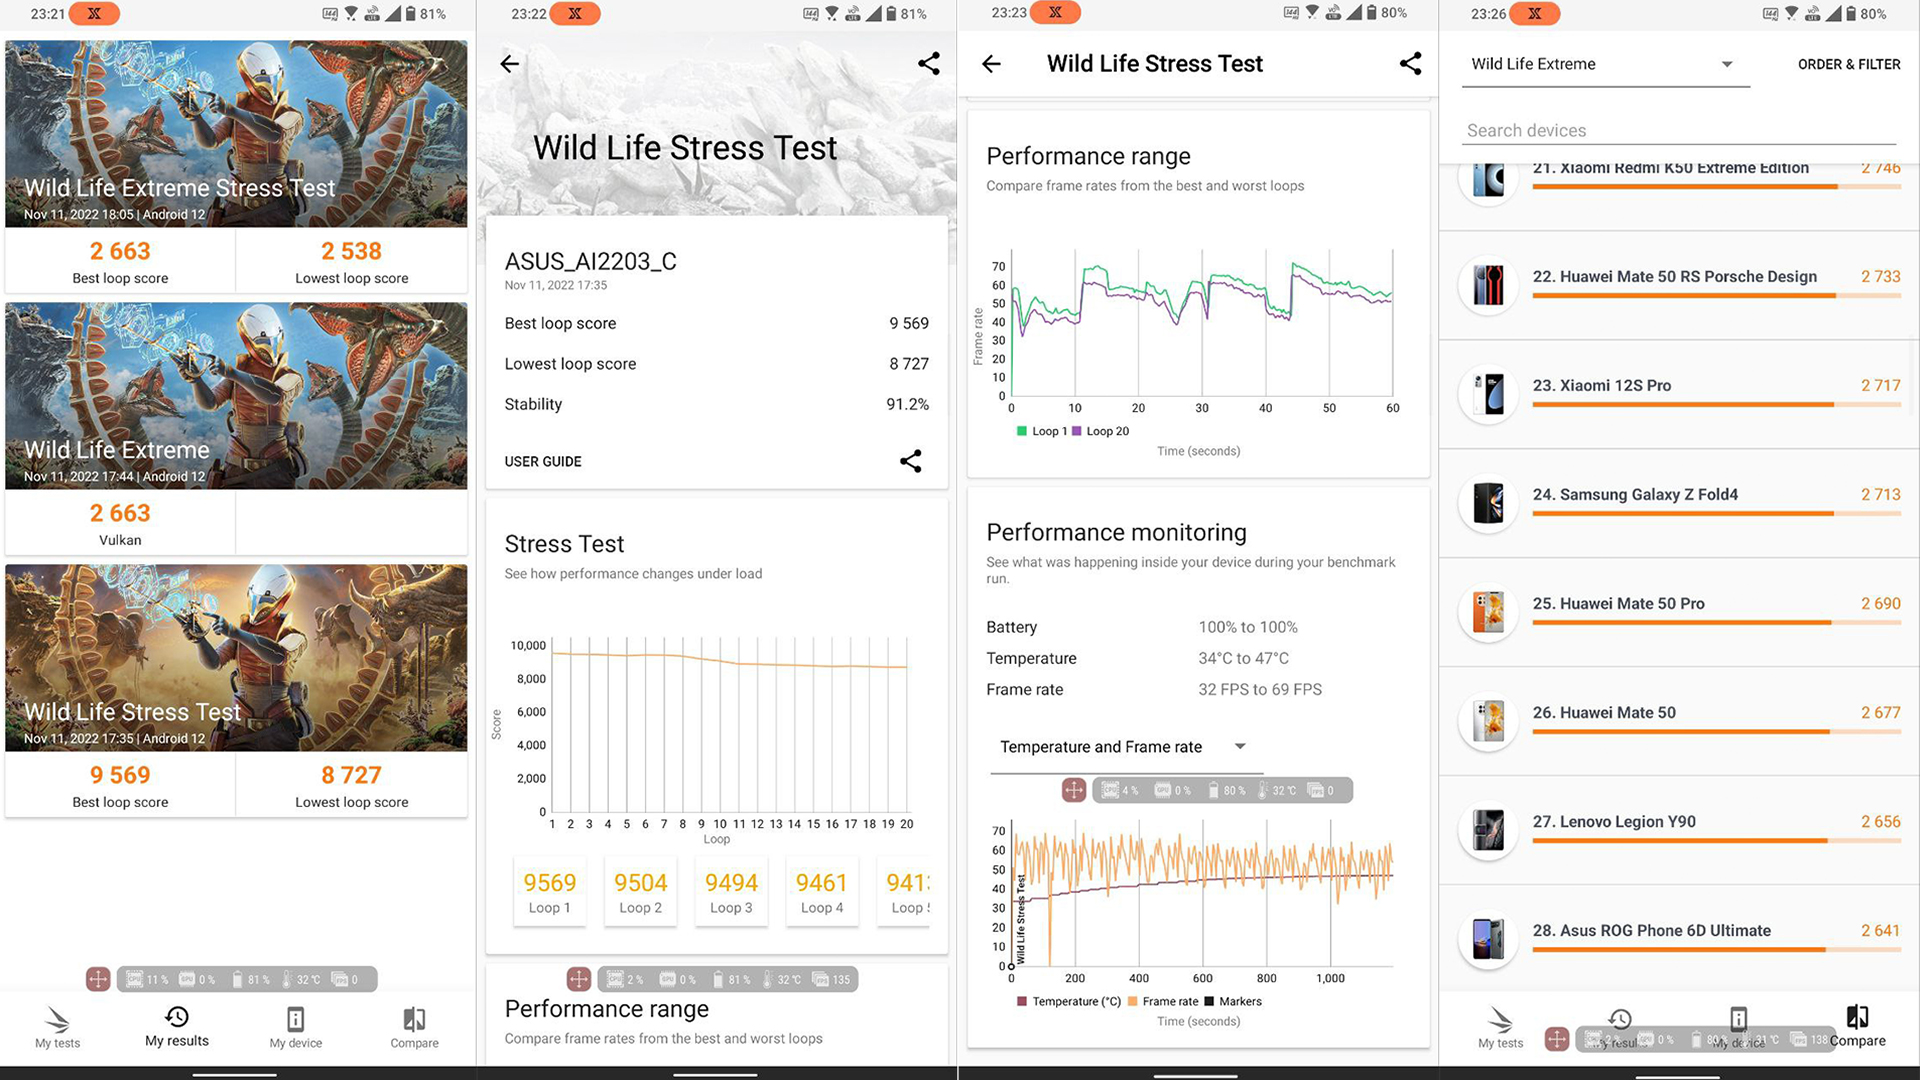Tap Markers legend swatch
Screen dimensions: 1920x1080
(1210, 1001)
